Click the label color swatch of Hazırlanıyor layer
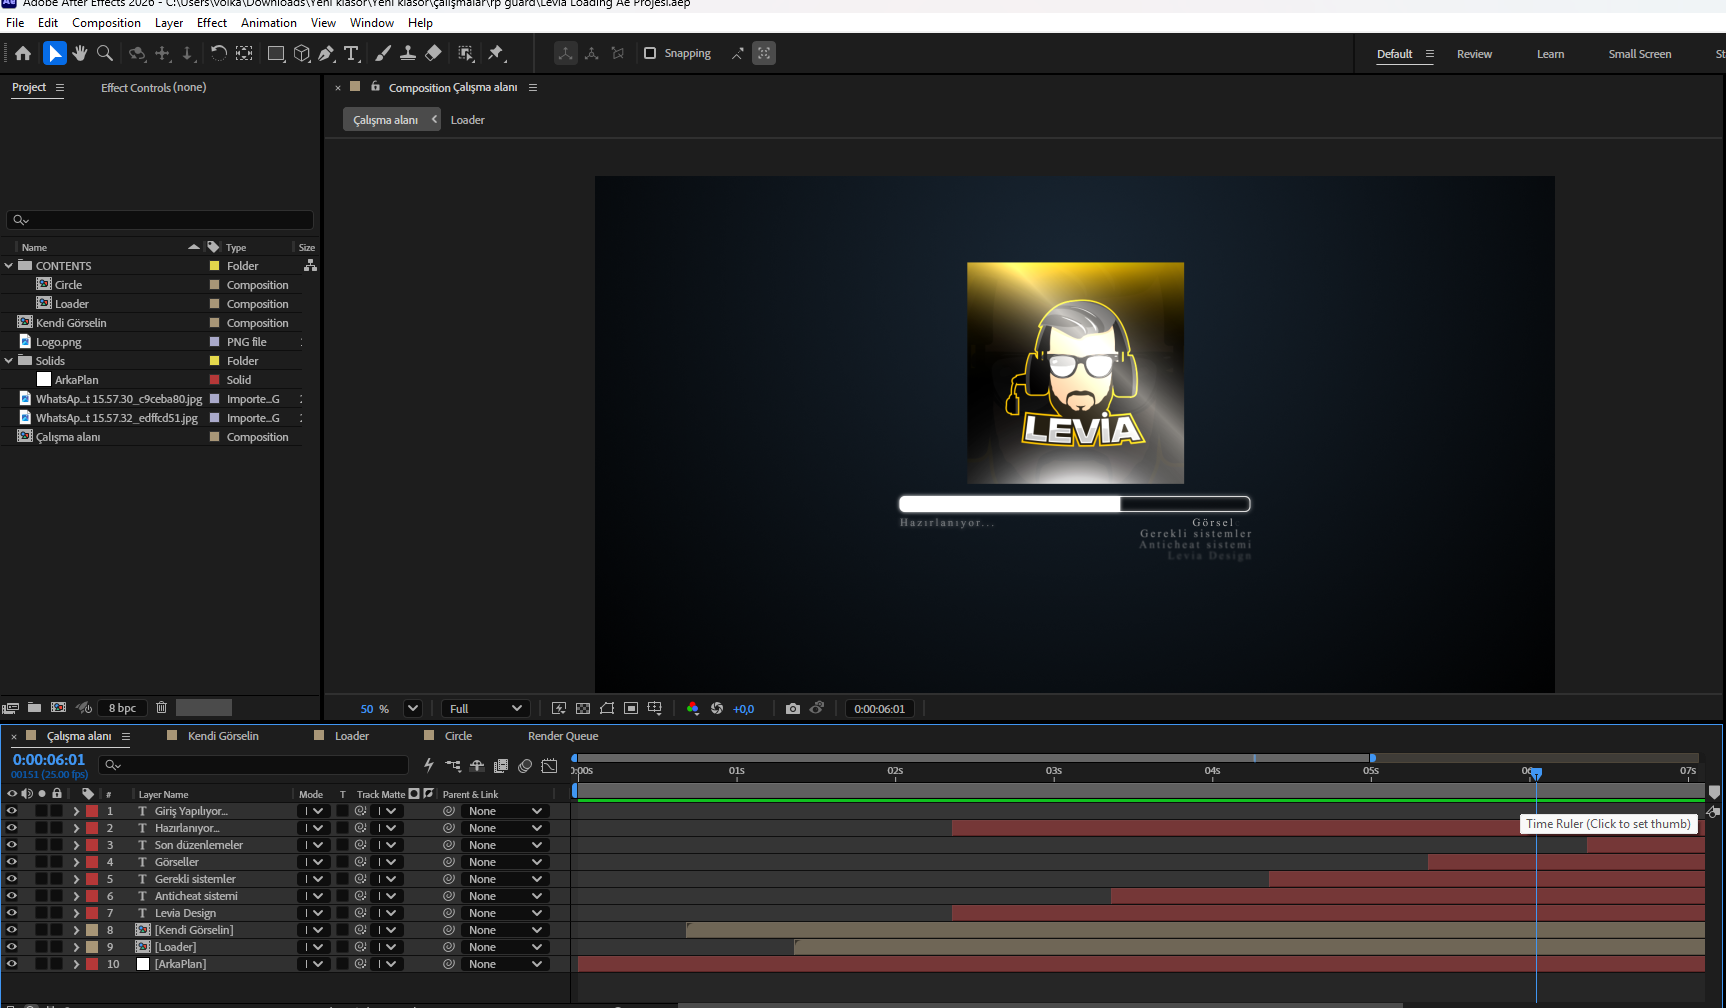The width and height of the screenshot is (1726, 1008). click(92, 828)
